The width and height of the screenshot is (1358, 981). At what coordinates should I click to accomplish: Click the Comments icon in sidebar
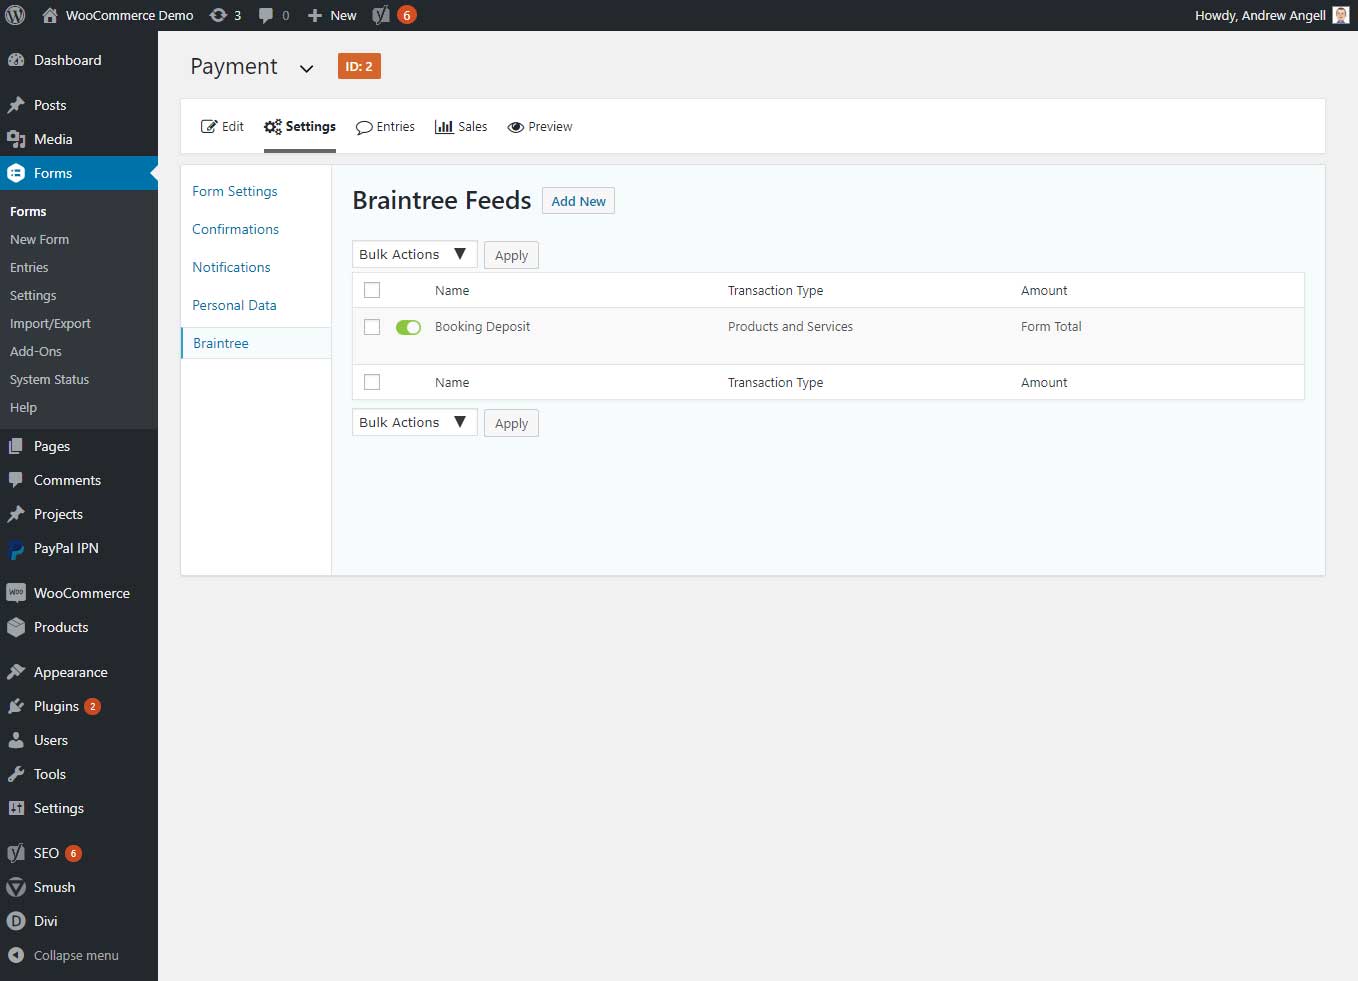[x=16, y=480]
